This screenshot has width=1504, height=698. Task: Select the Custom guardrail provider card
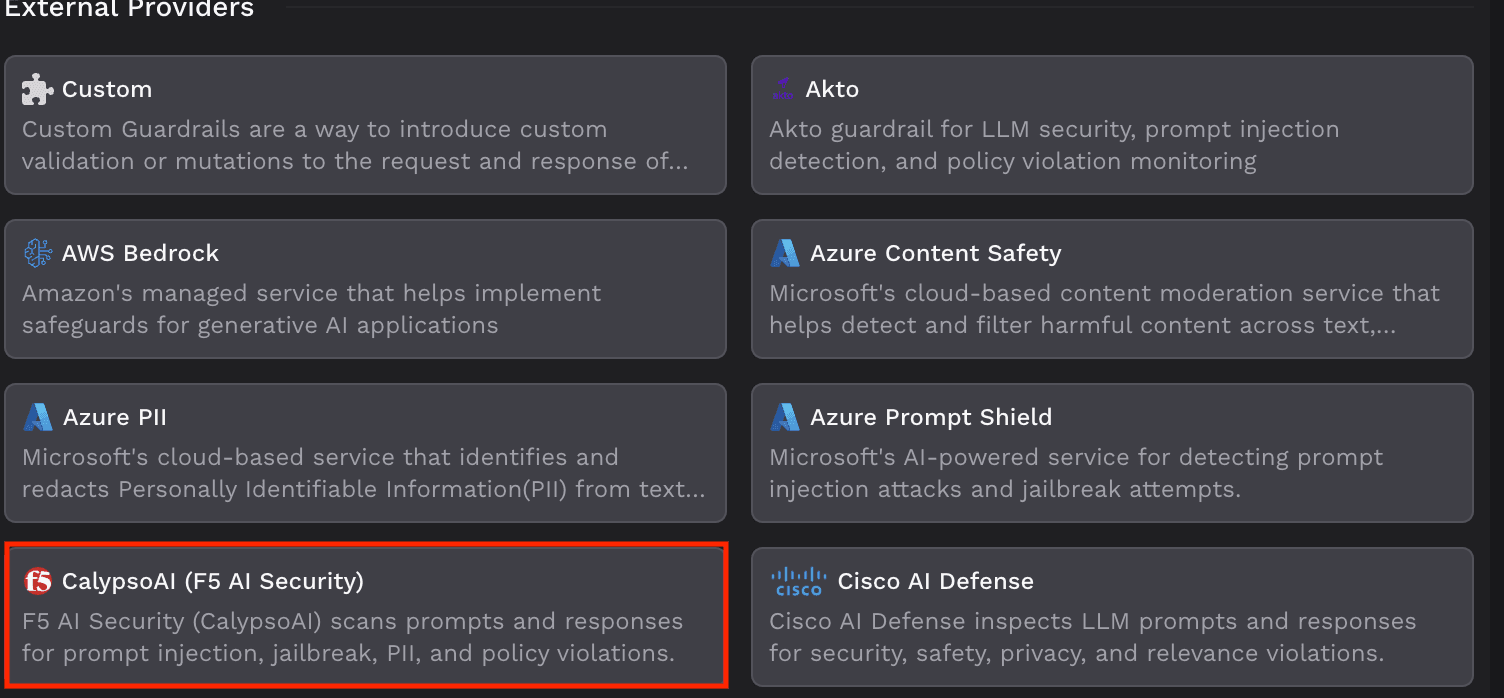pyautogui.click(x=365, y=125)
